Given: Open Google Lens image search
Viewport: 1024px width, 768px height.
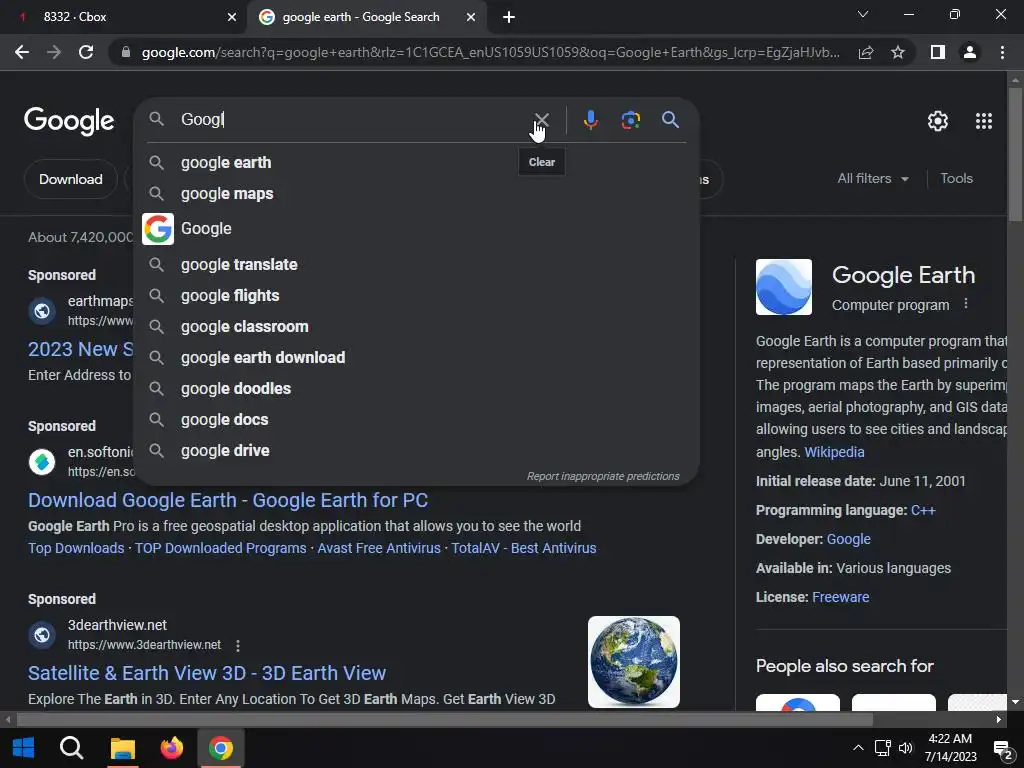Looking at the screenshot, I should (x=630, y=120).
